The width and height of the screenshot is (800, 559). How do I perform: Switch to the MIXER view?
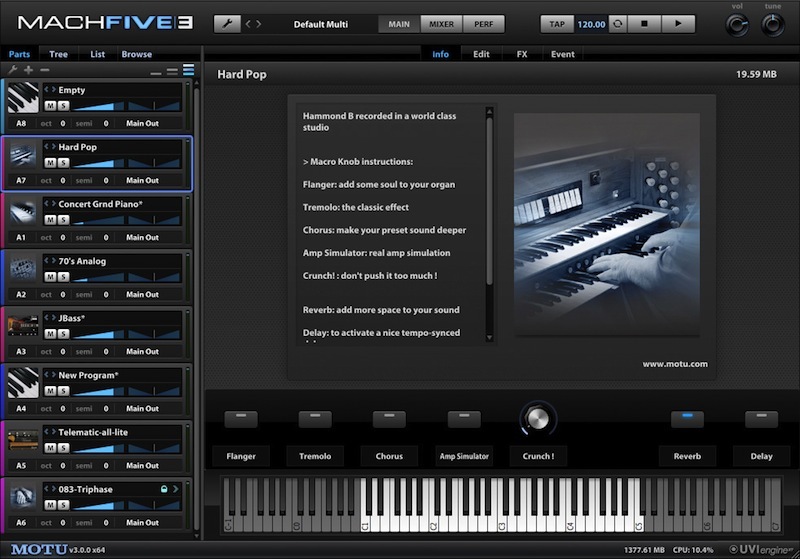441,24
